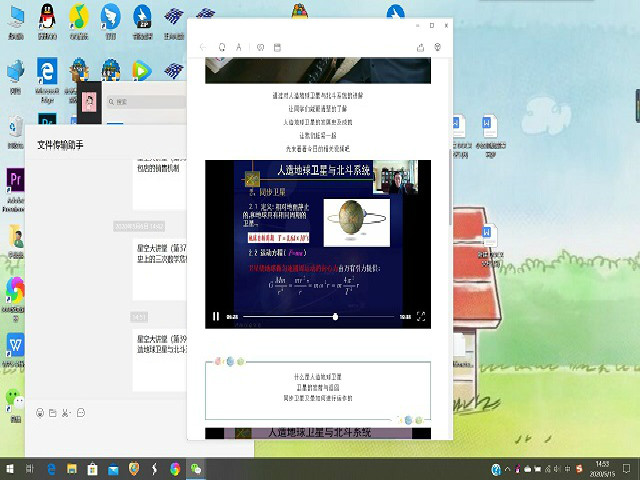
Task: Click the profile avatar in WeChat sidebar
Action: 89,102
